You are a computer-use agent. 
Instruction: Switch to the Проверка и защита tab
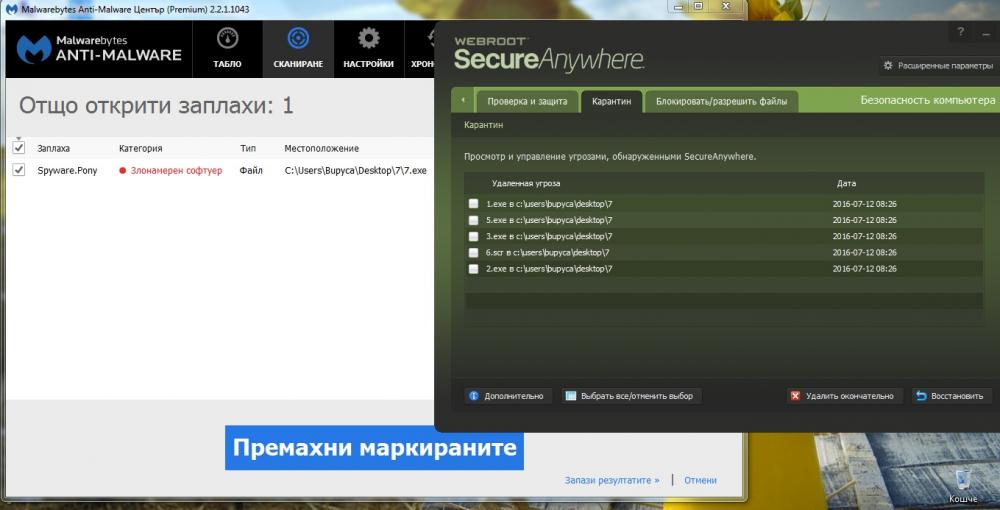click(x=527, y=101)
